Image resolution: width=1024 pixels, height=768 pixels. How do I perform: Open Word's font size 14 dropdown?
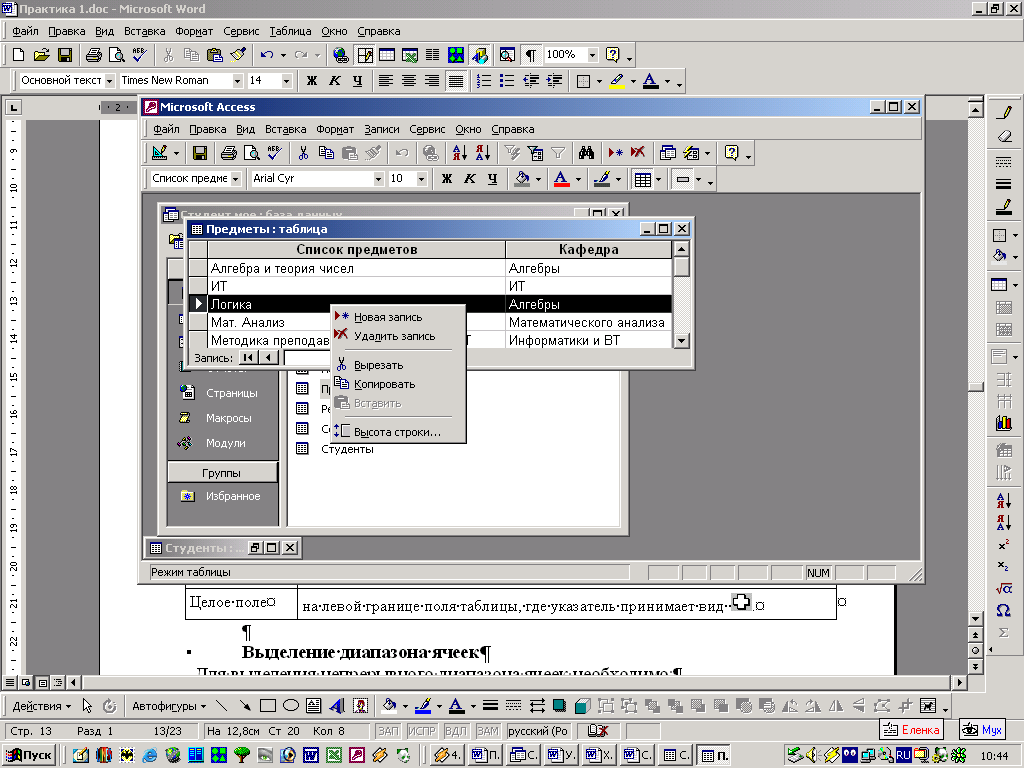pos(286,80)
